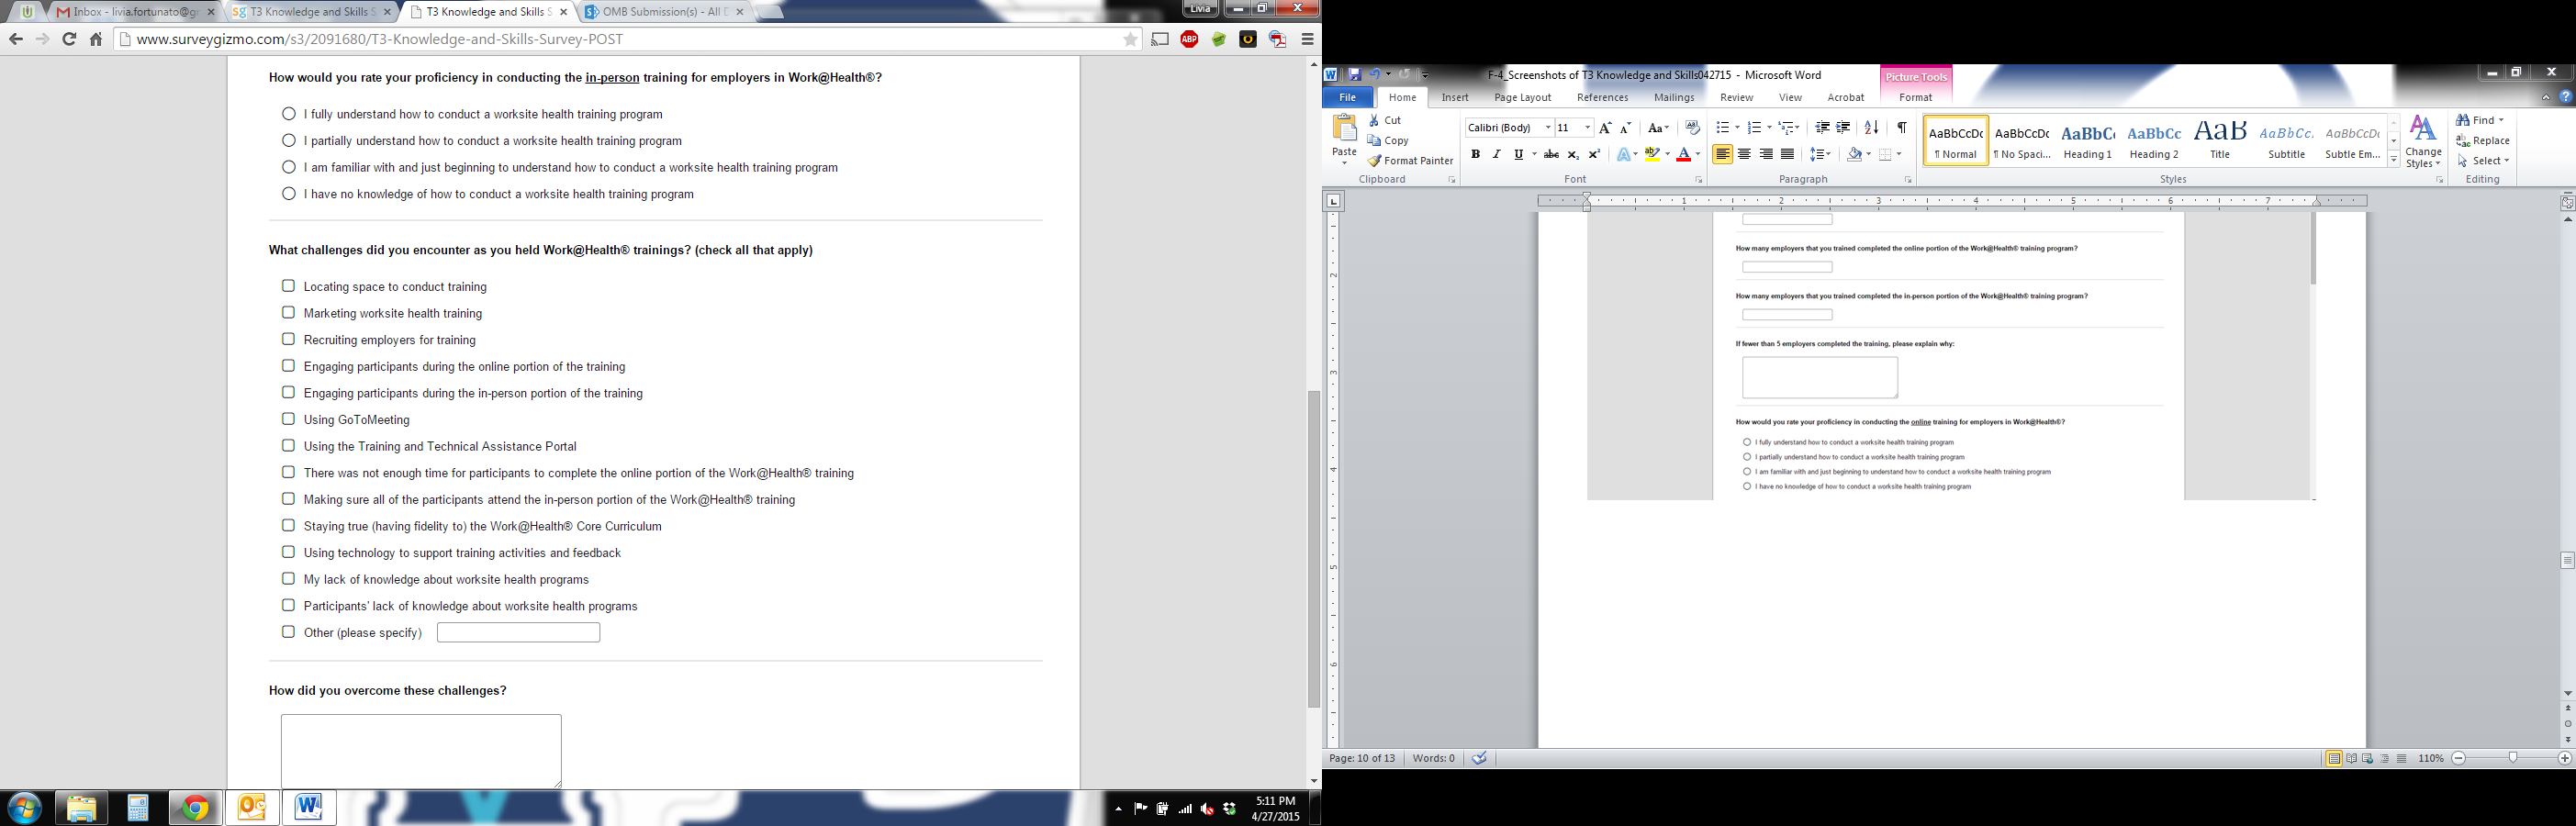Click the Copy button in Clipboard group

(x=1389, y=141)
